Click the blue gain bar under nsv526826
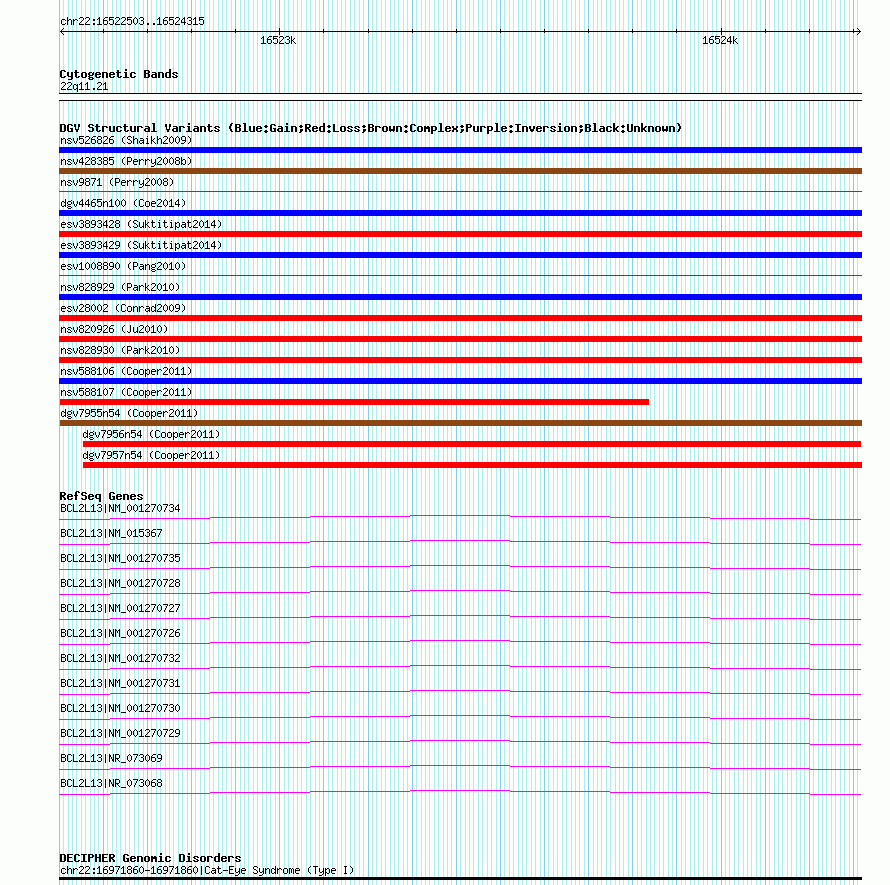 click(460, 150)
